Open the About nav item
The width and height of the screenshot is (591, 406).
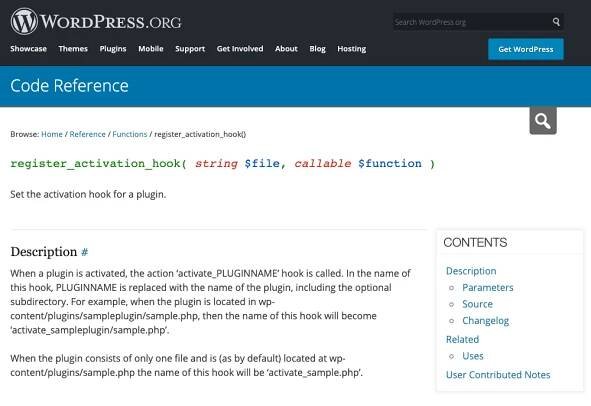(286, 49)
